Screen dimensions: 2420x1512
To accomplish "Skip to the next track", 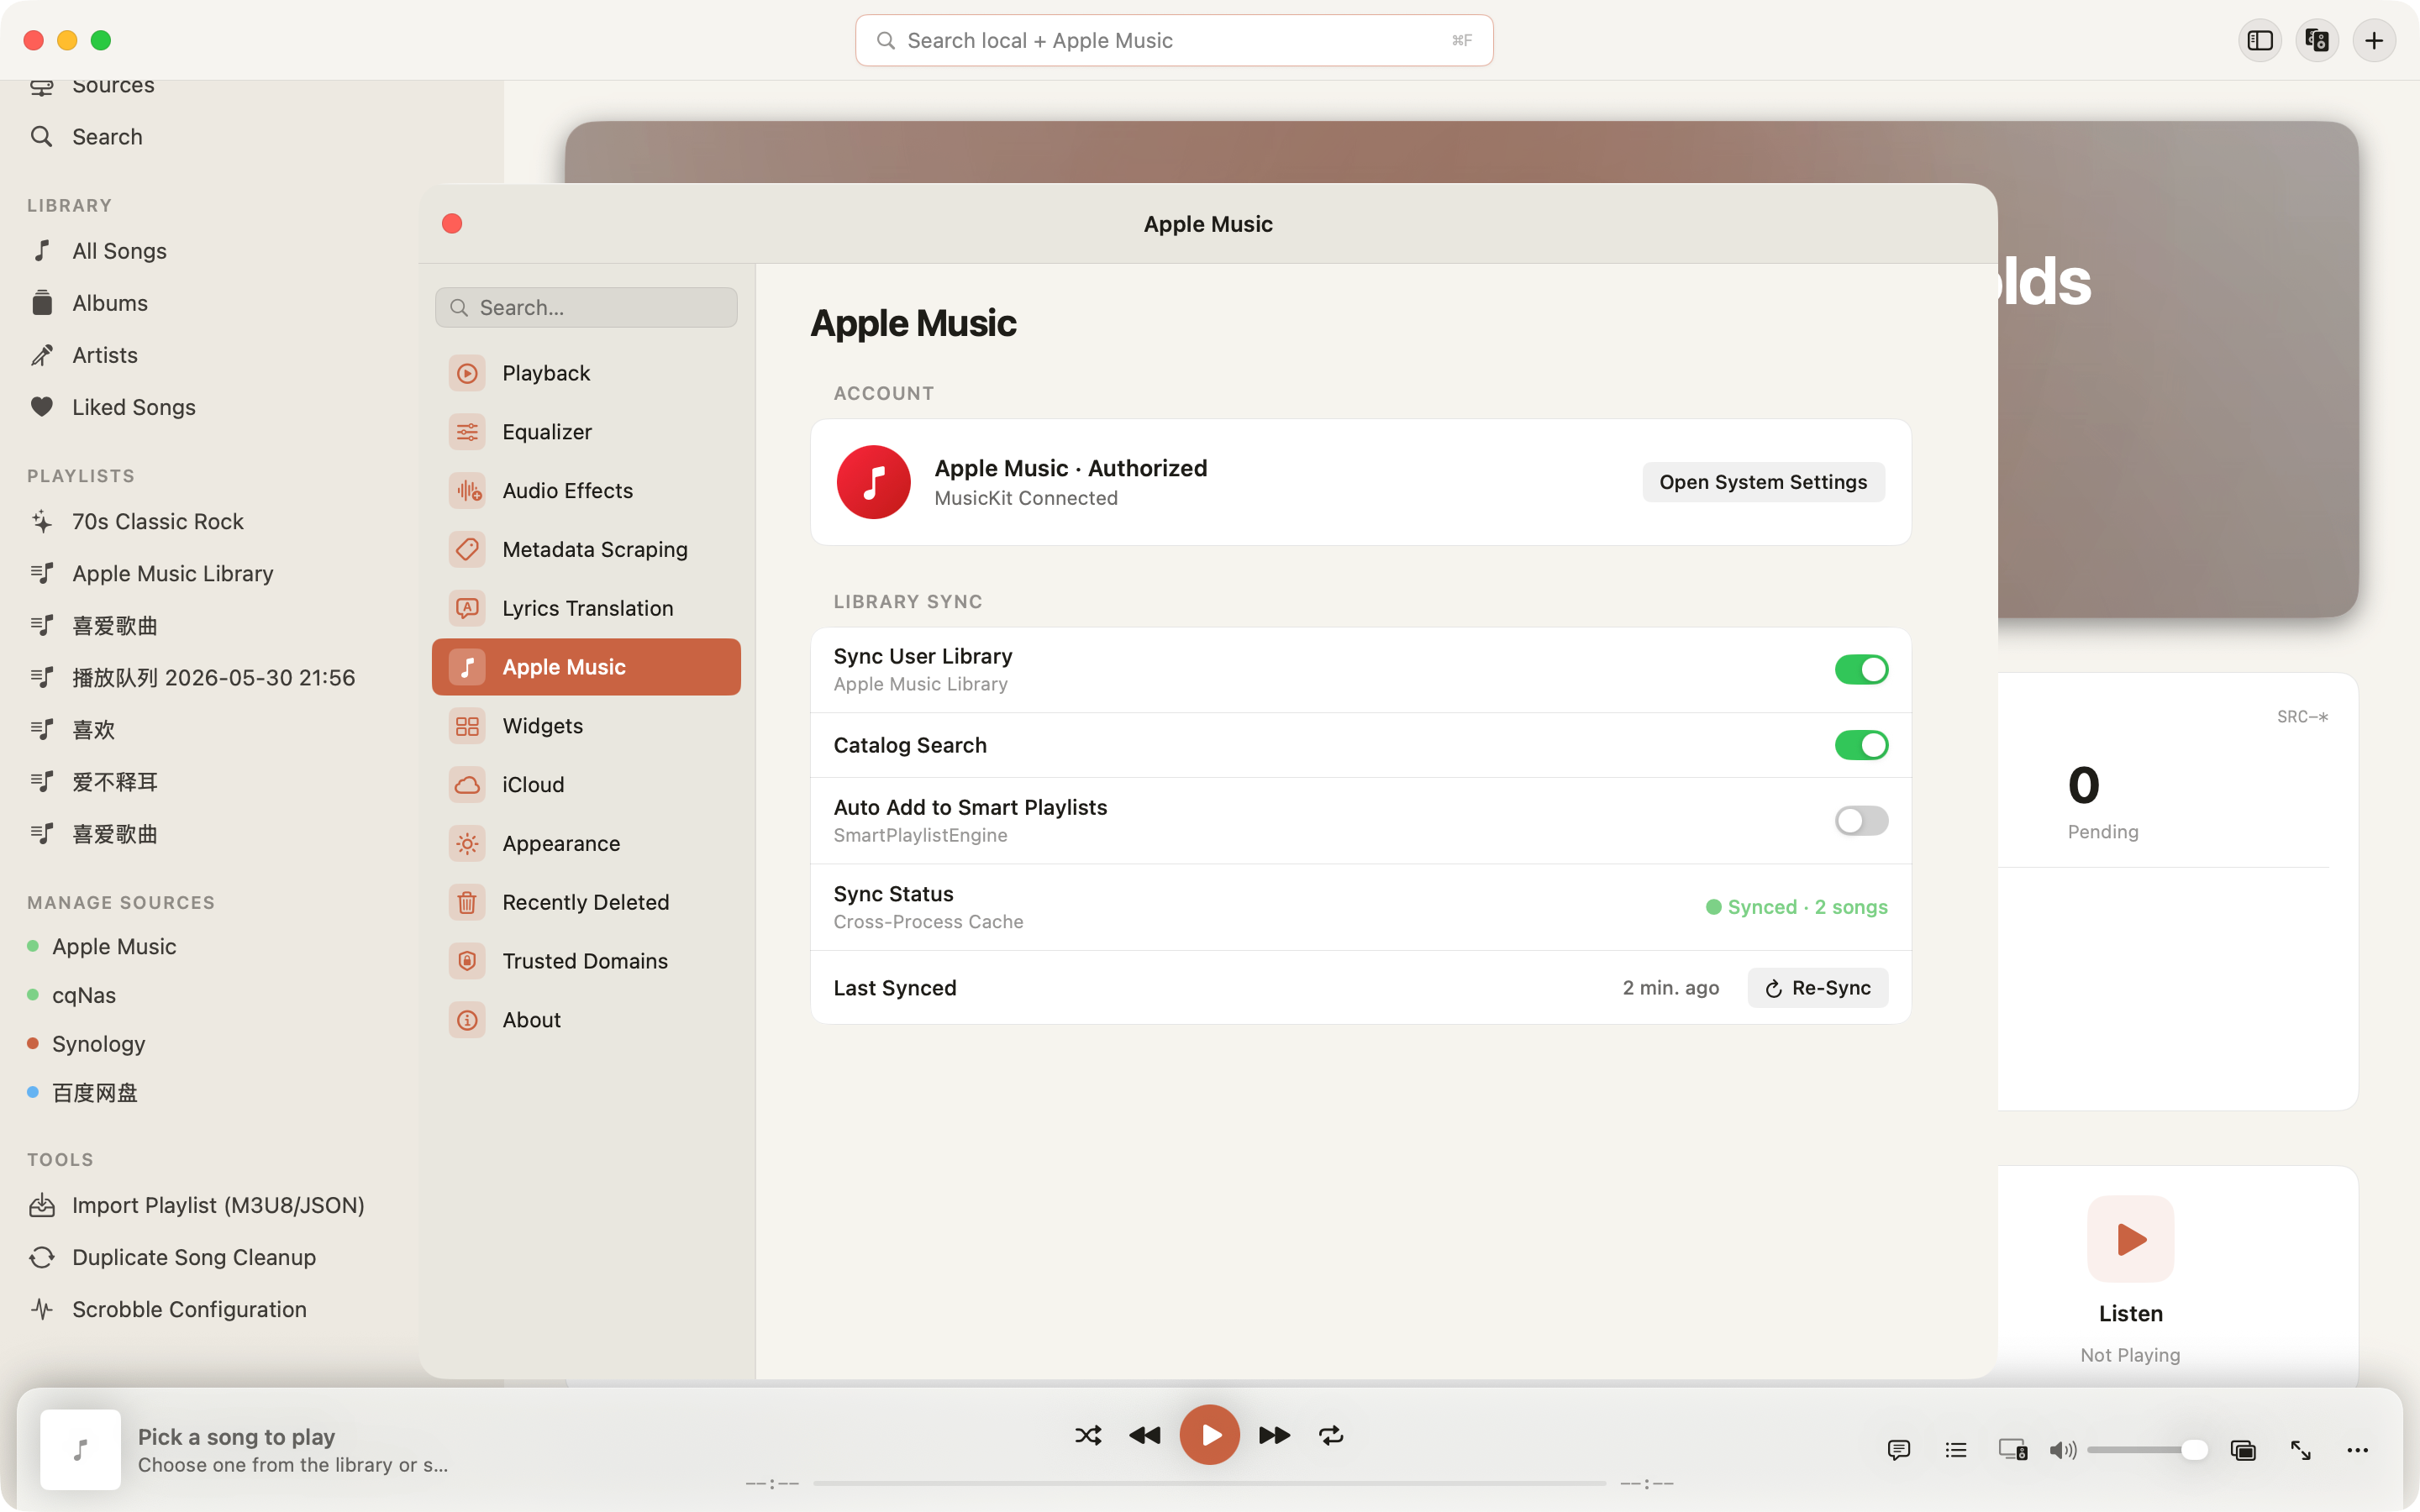I will point(1274,1435).
